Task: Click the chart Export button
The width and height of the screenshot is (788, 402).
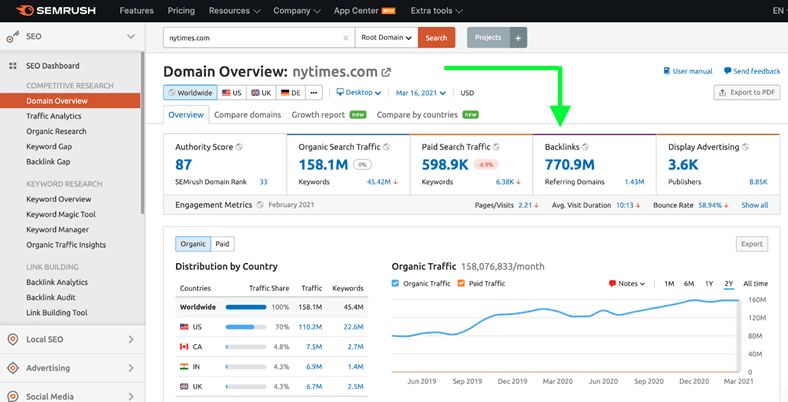Action: [x=752, y=244]
